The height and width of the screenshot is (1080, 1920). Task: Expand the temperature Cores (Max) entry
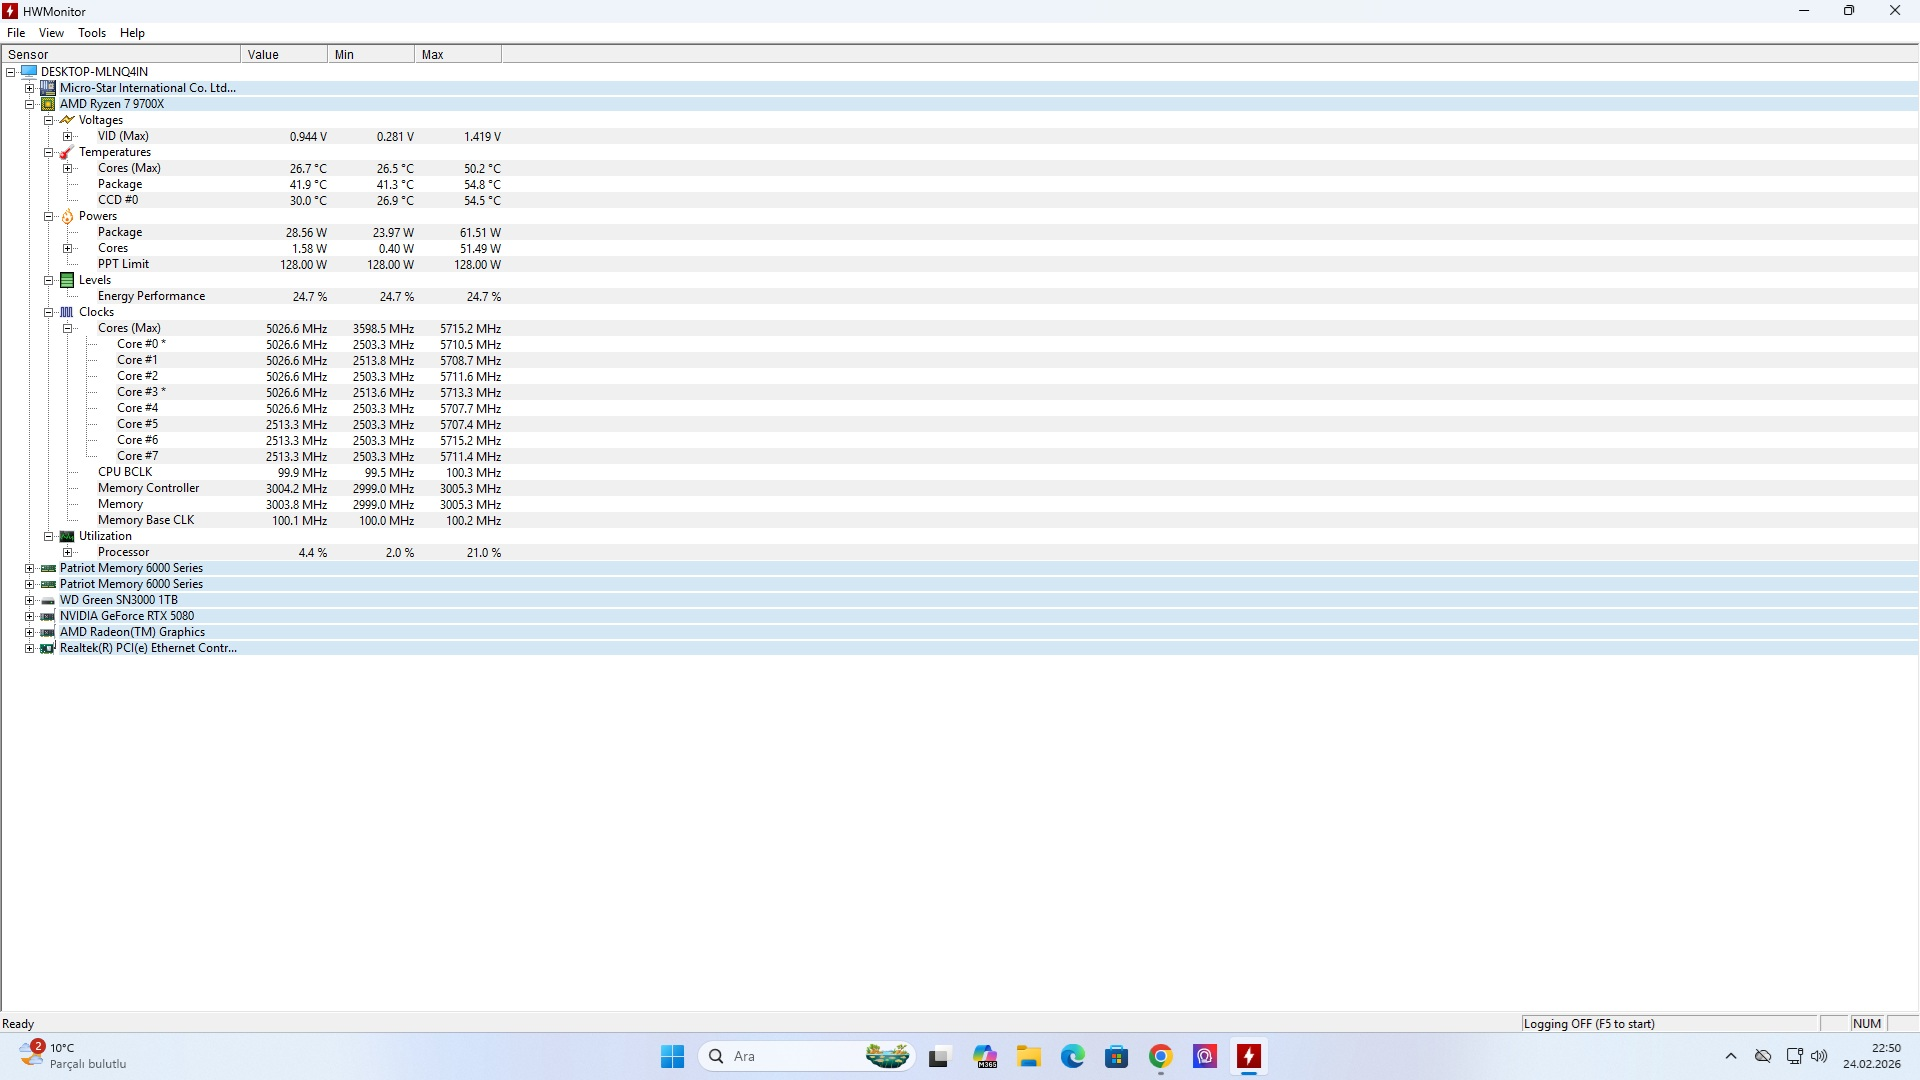point(68,168)
